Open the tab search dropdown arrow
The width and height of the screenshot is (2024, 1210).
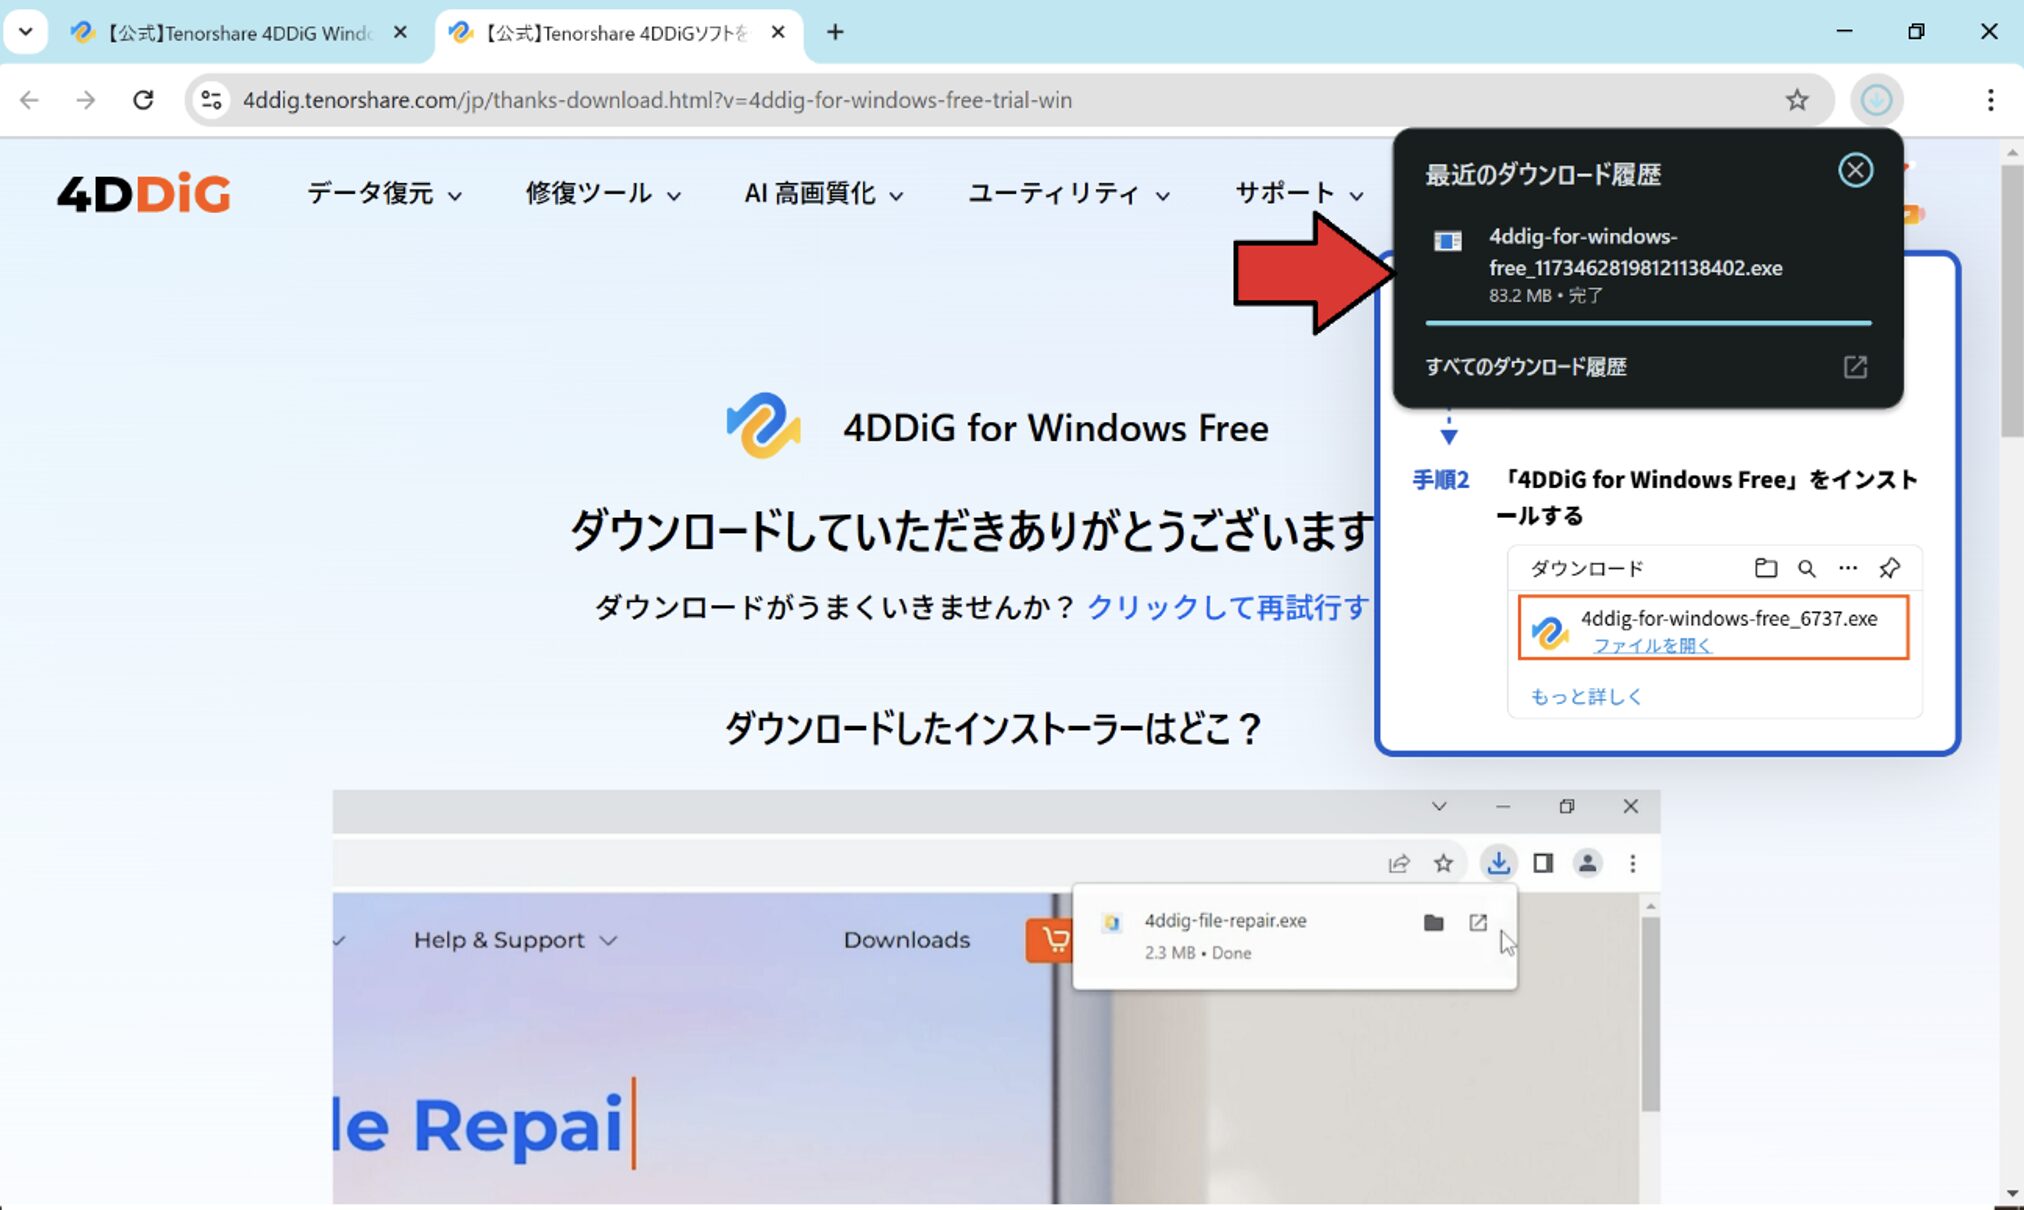point(26,32)
